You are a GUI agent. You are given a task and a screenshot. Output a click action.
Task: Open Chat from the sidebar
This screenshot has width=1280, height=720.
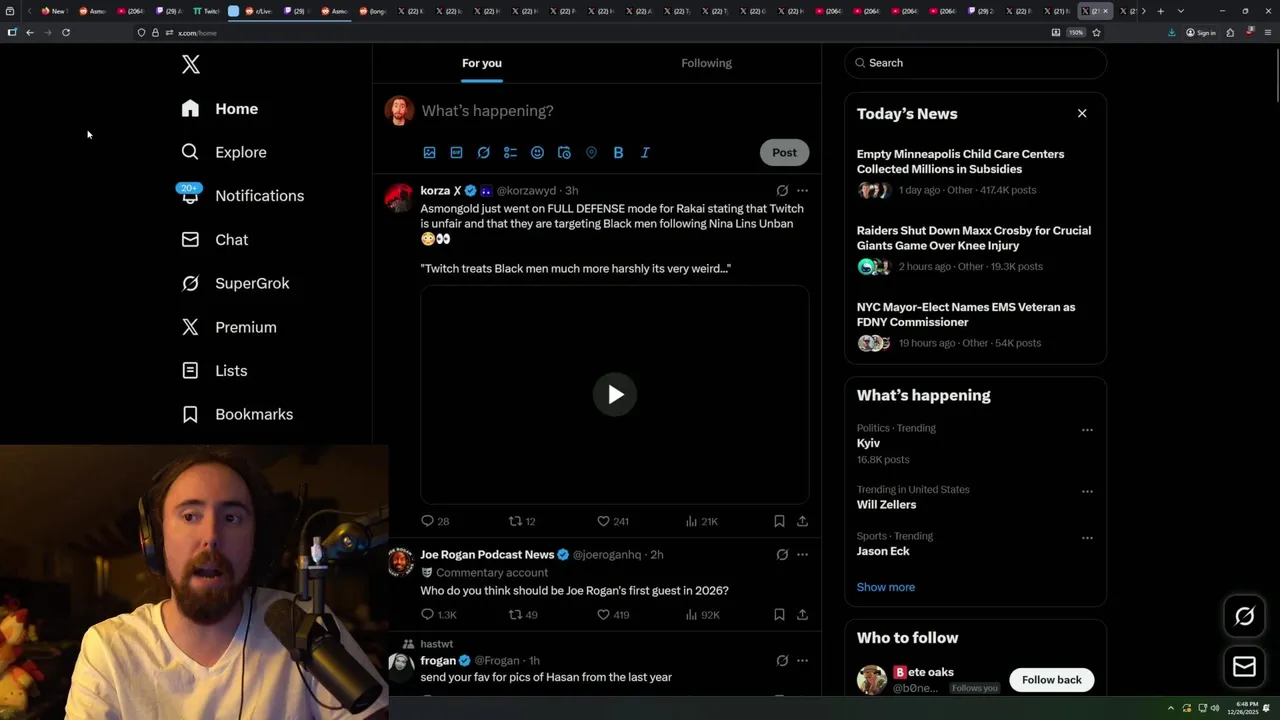coord(215,240)
